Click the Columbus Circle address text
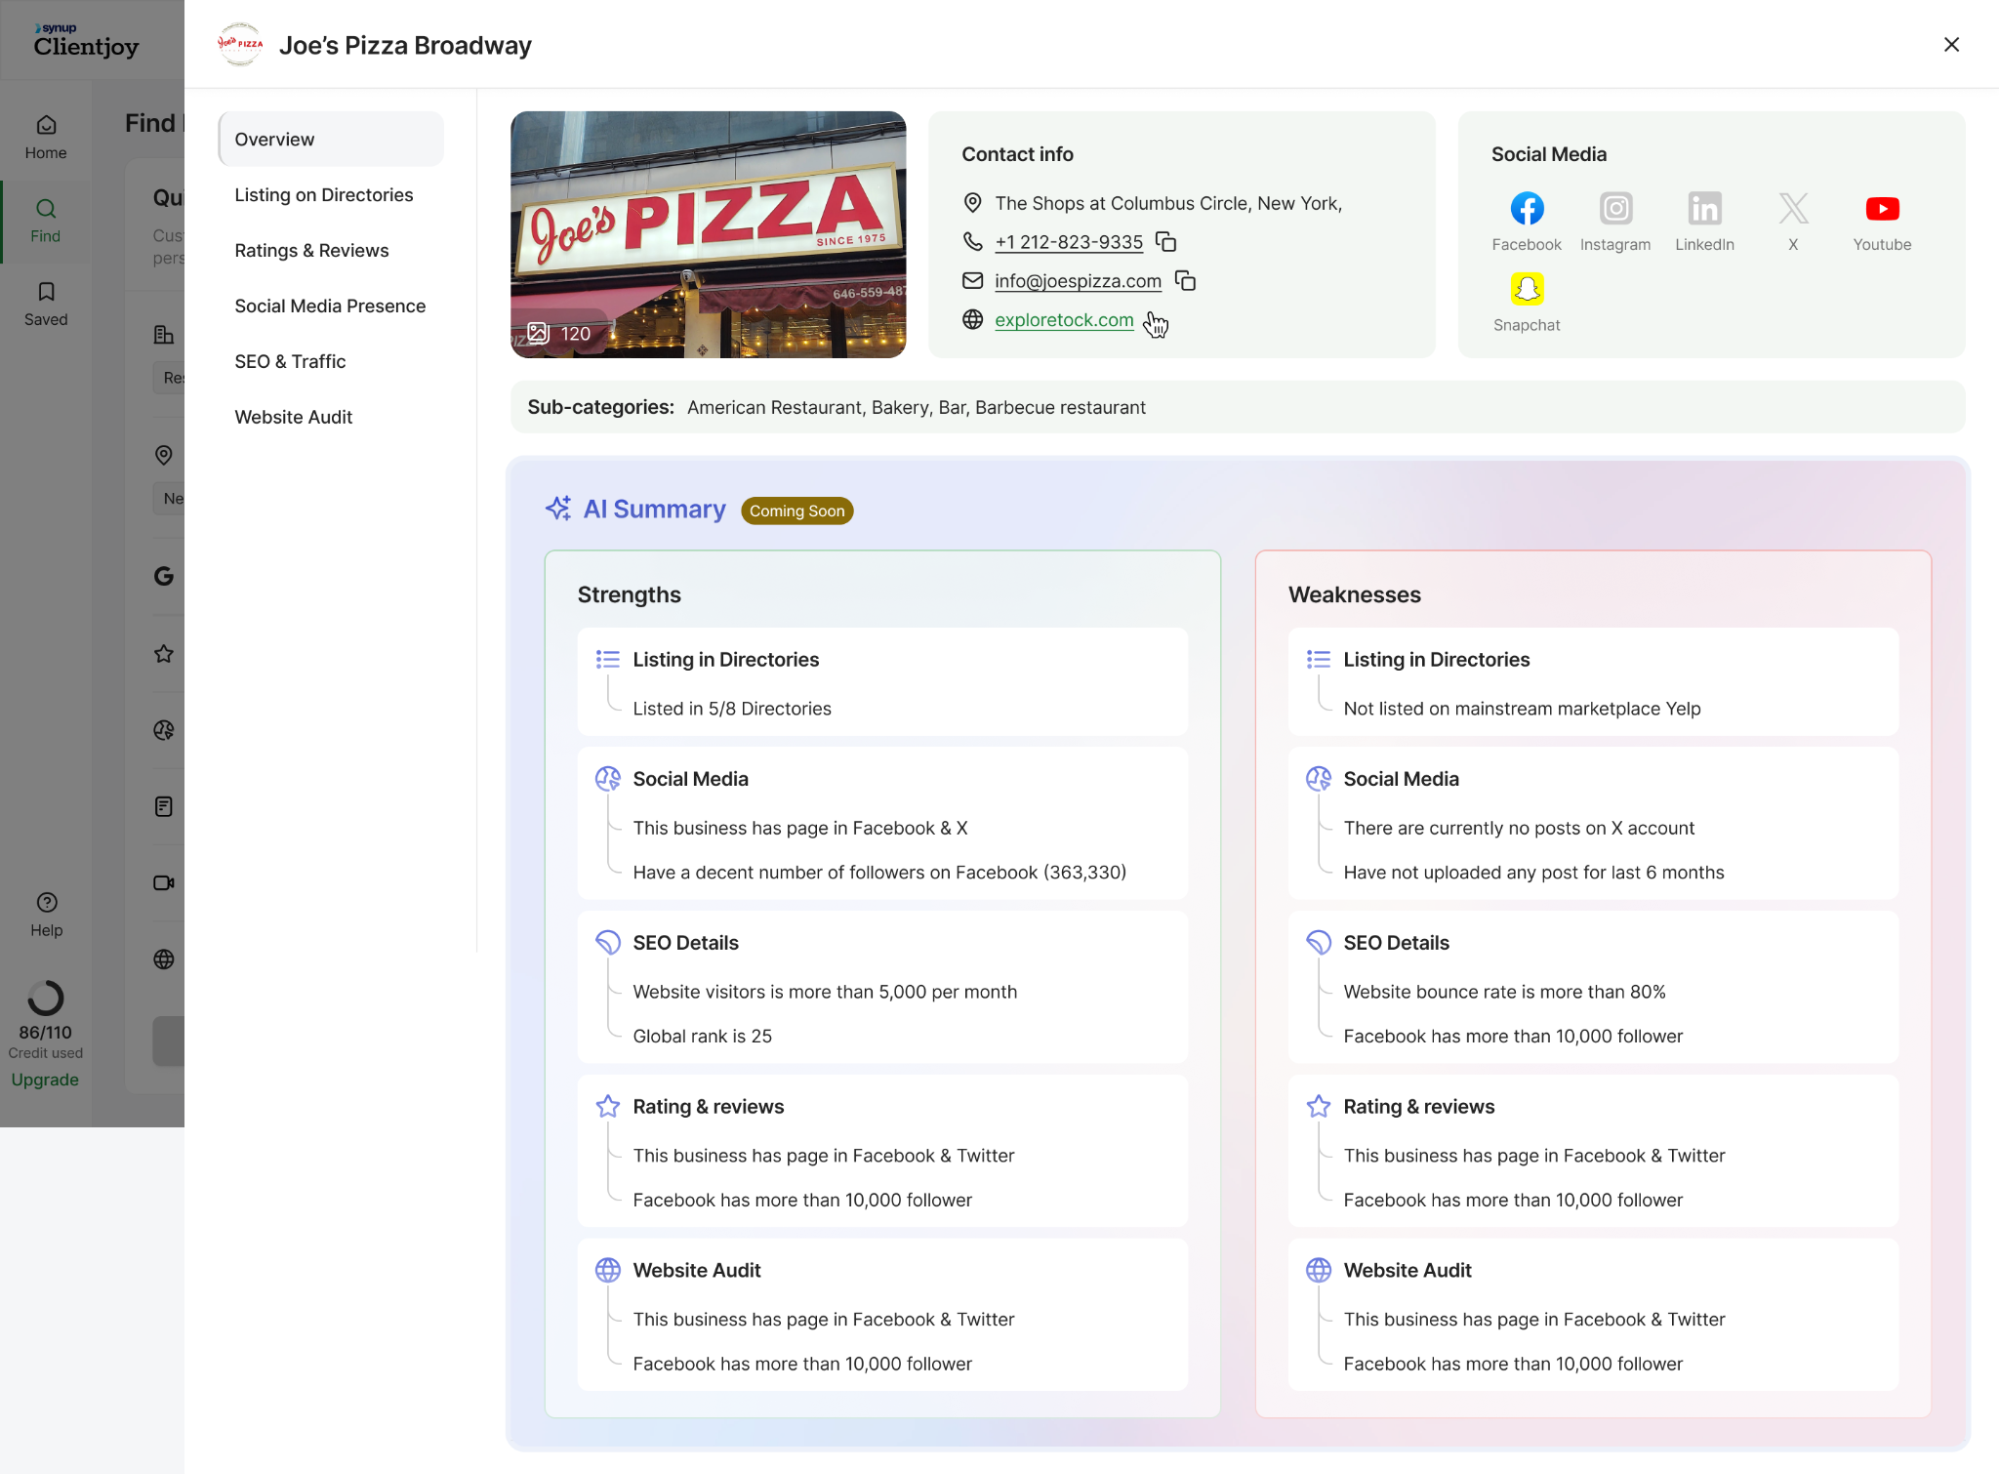Screen dimensions: 1999x1474 point(1167,203)
